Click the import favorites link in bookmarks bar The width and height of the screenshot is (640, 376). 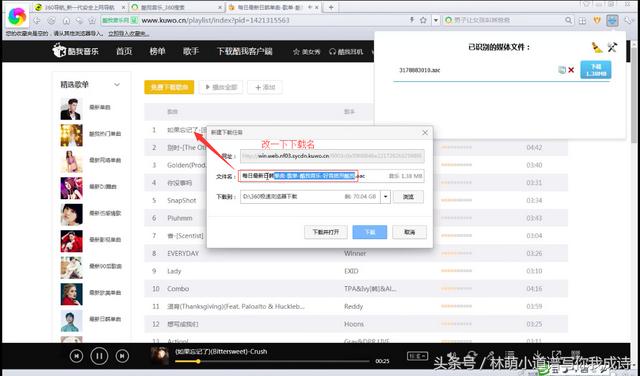click(x=128, y=33)
